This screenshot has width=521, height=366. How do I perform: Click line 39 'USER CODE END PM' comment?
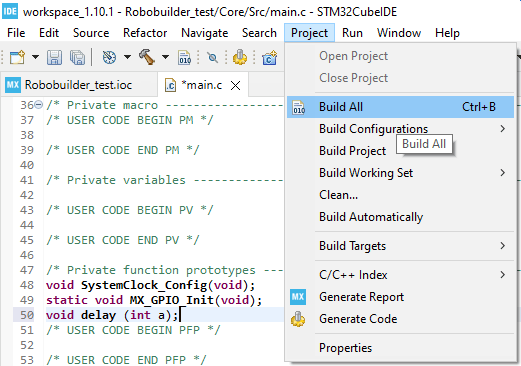[123, 150]
